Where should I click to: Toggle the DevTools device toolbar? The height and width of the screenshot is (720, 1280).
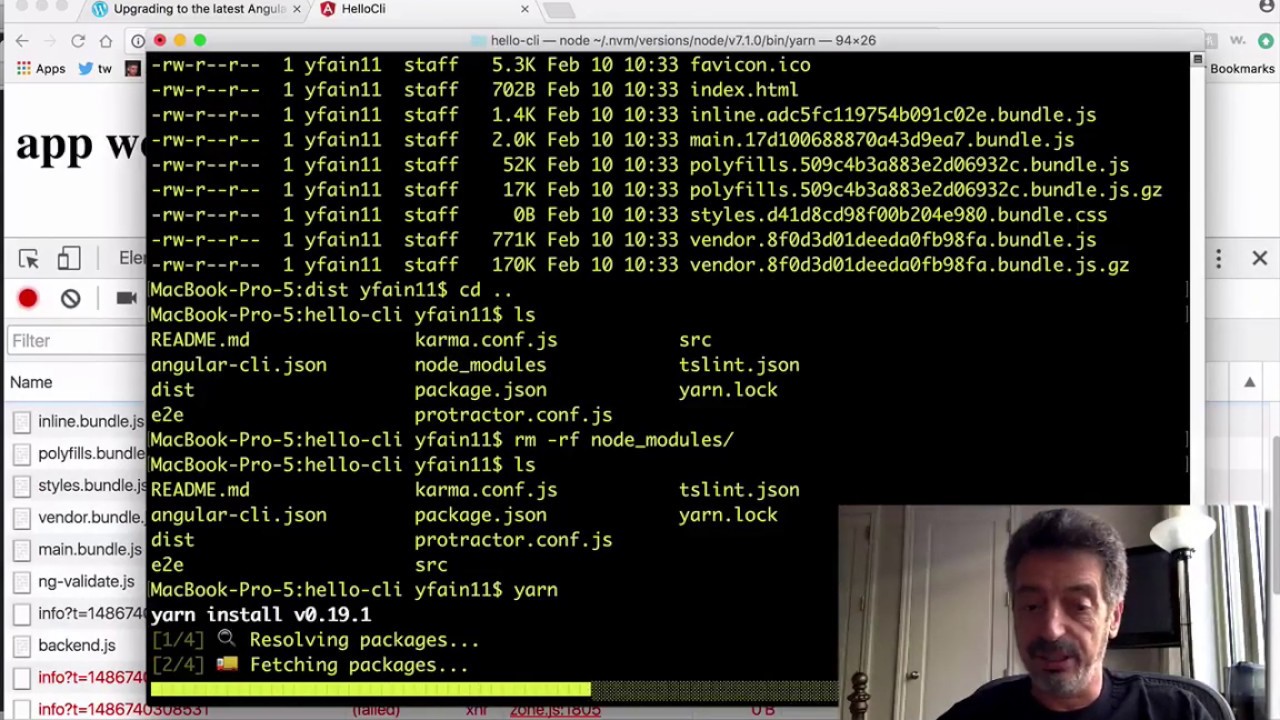pos(69,259)
